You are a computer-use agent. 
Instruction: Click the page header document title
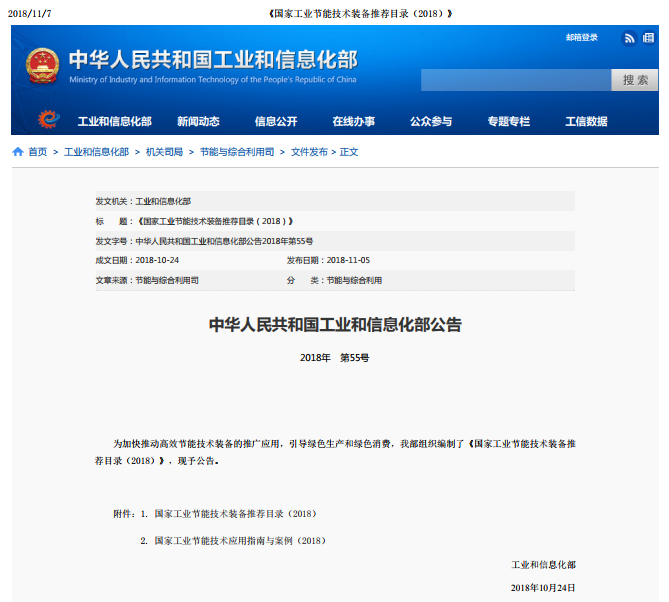click(360, 14)
